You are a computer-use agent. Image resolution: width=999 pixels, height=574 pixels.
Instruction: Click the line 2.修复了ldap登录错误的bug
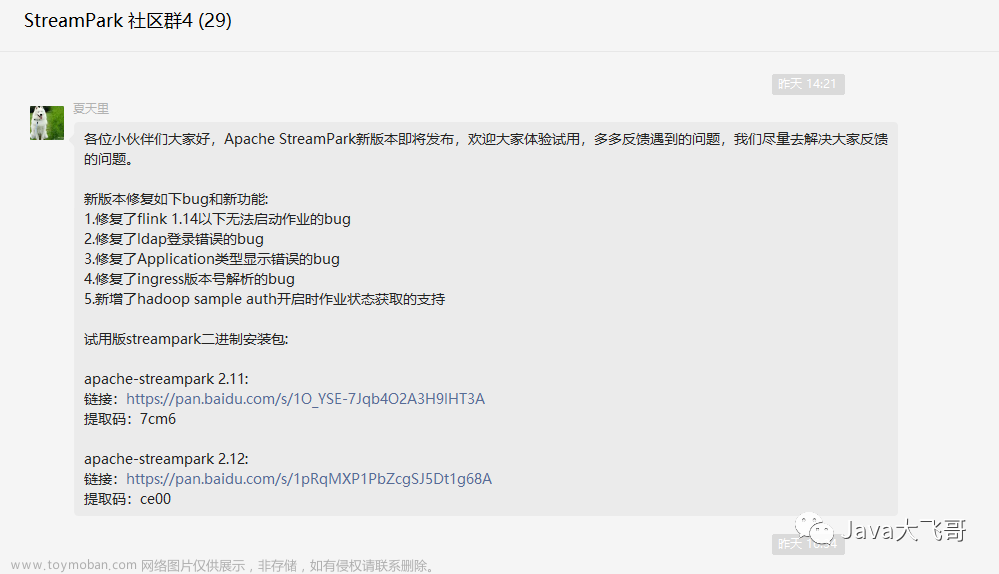coord(174,239)
